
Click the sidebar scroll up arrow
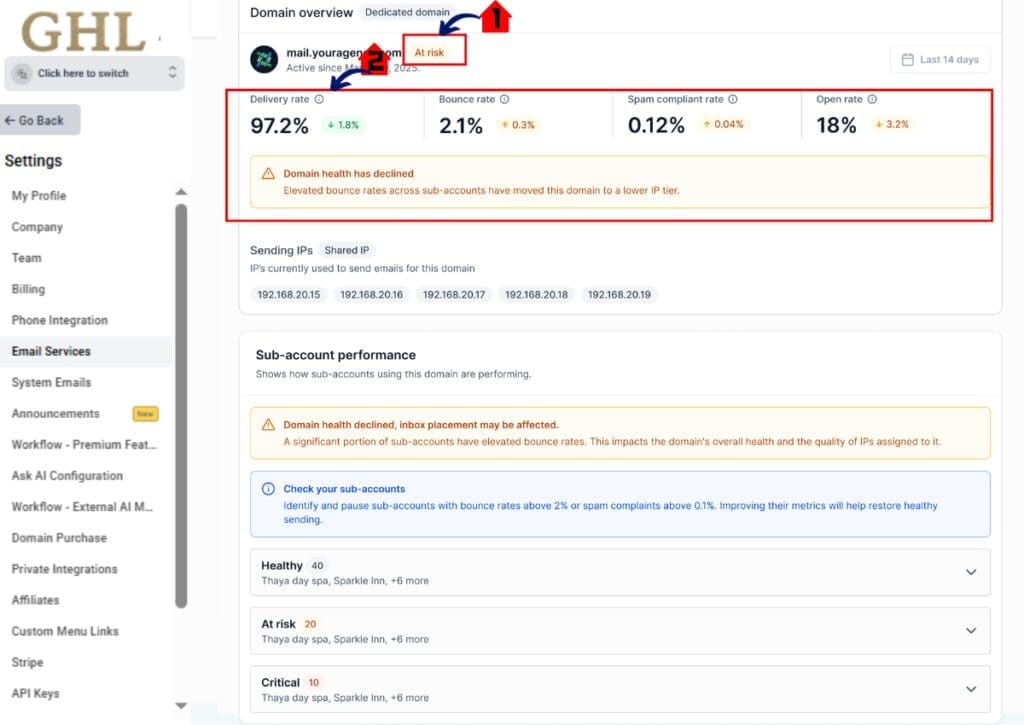181,192
